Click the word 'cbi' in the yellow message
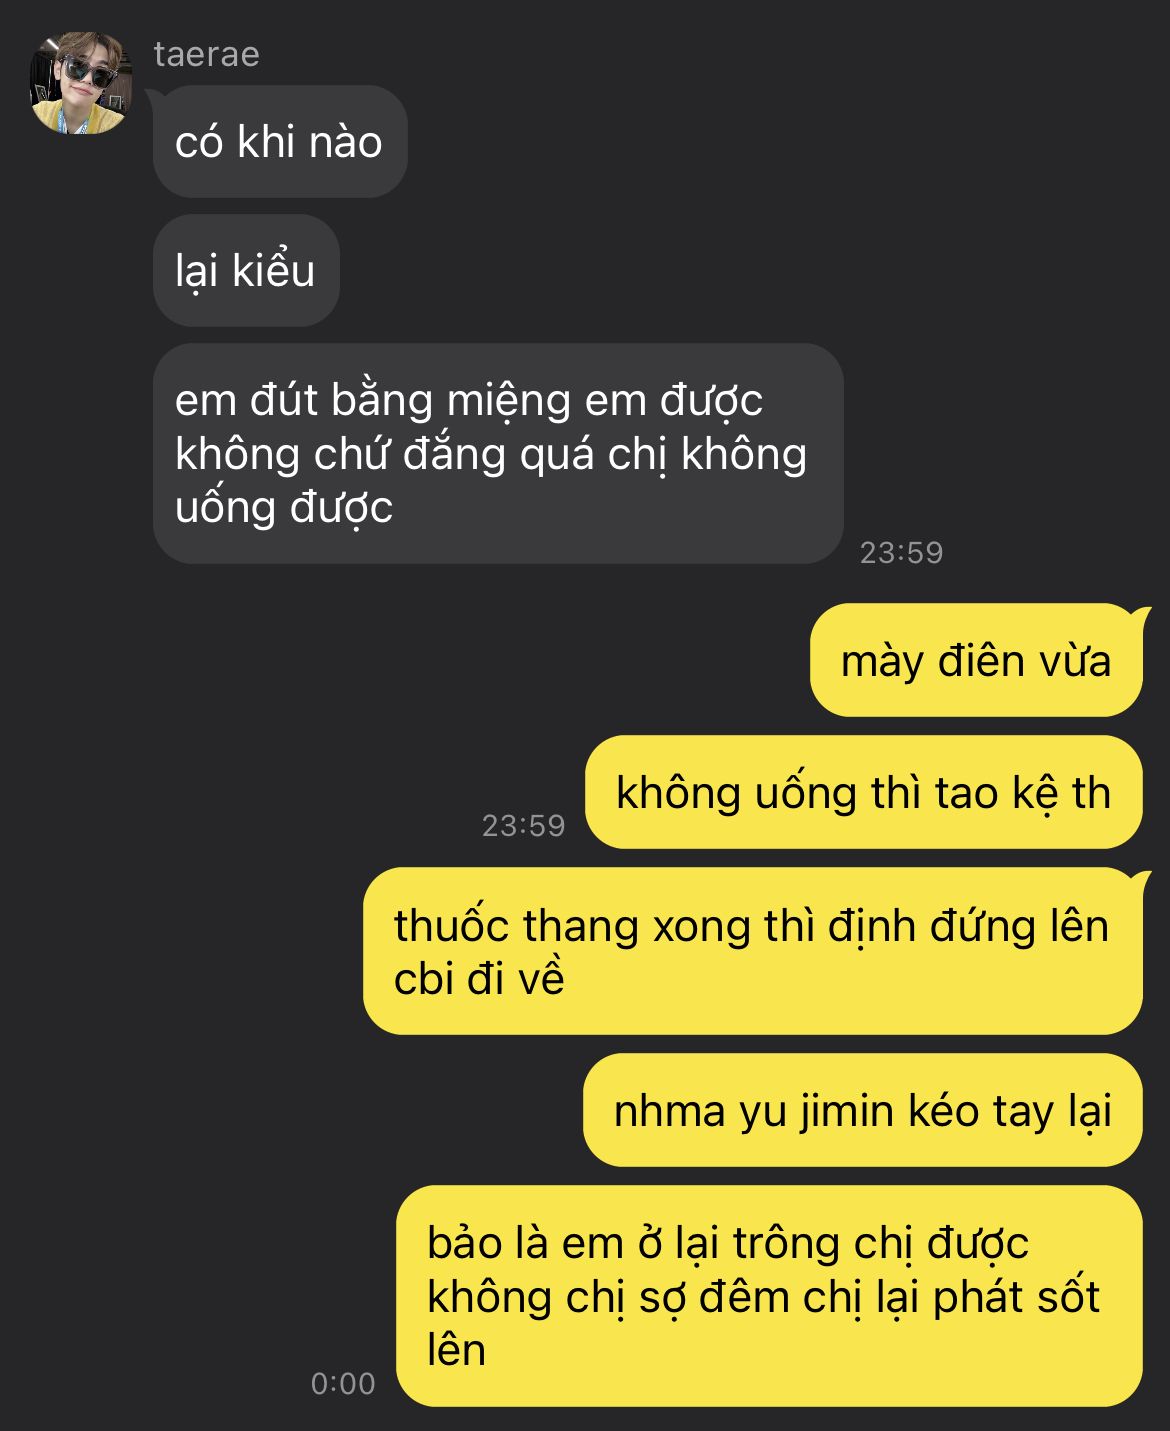This screenshot has width=1170, height=1431. pos(423,977)
